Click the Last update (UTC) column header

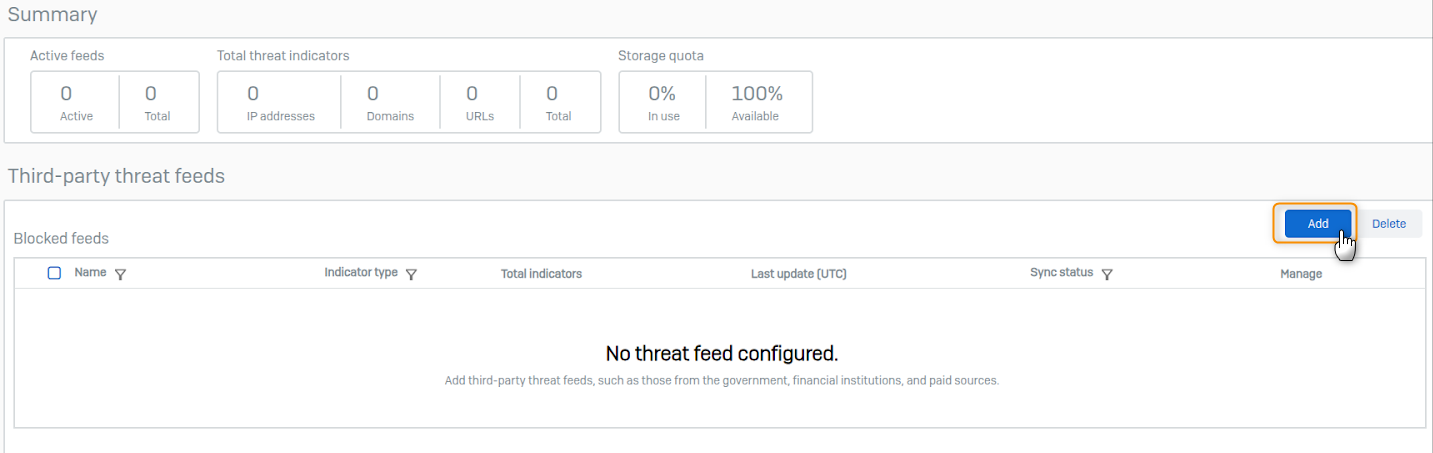click(798, 274)
